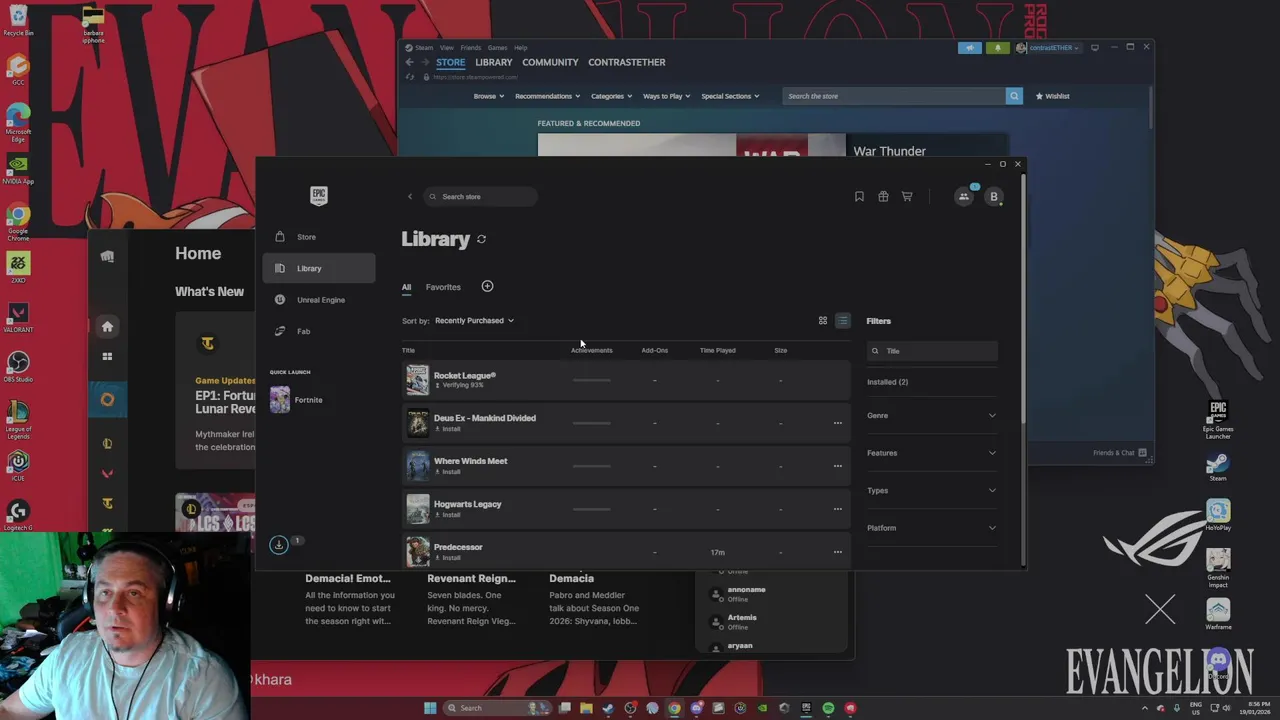Click Epic Search store field
1280x720 pixels.
[x=480, y=197]
